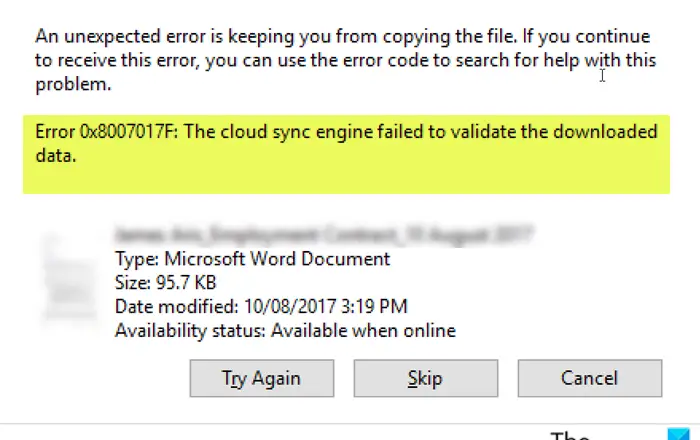
Task: Click the 'Availability status' label
Action: pyautogui.click(x=190, y=331)
